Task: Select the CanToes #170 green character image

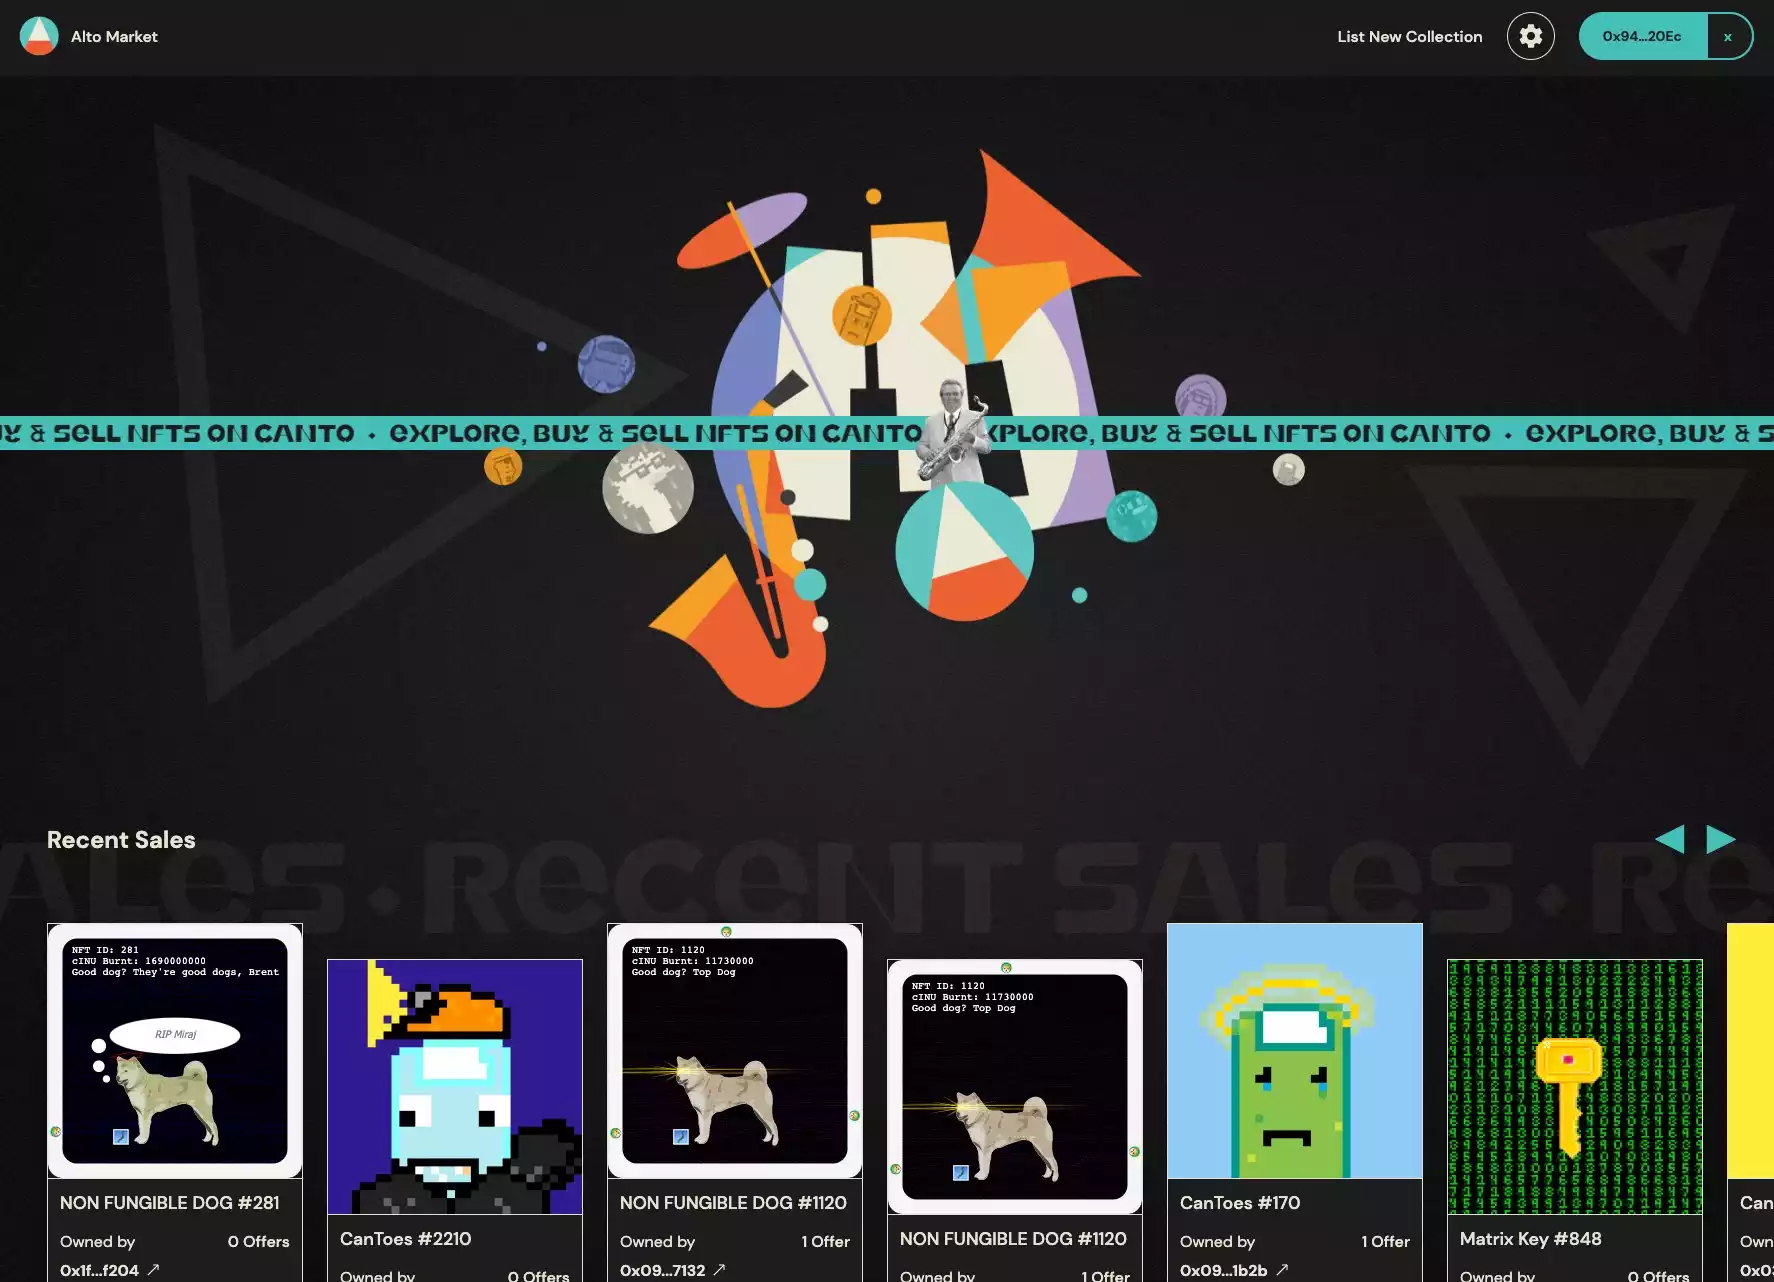Action: [x=1294, y=1050]
